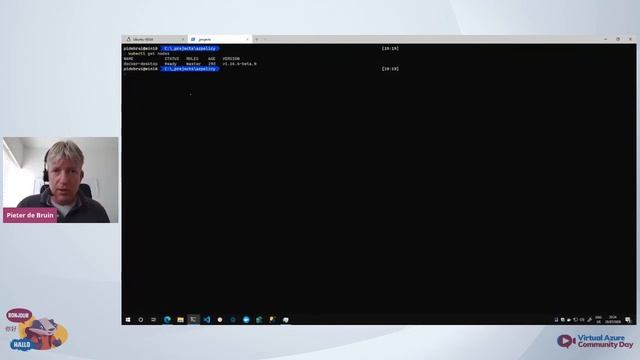Click the highlighted path in the last prompt
Viewport: 640px width, 360px height.
pyautogui.click(x=190, y=69)
